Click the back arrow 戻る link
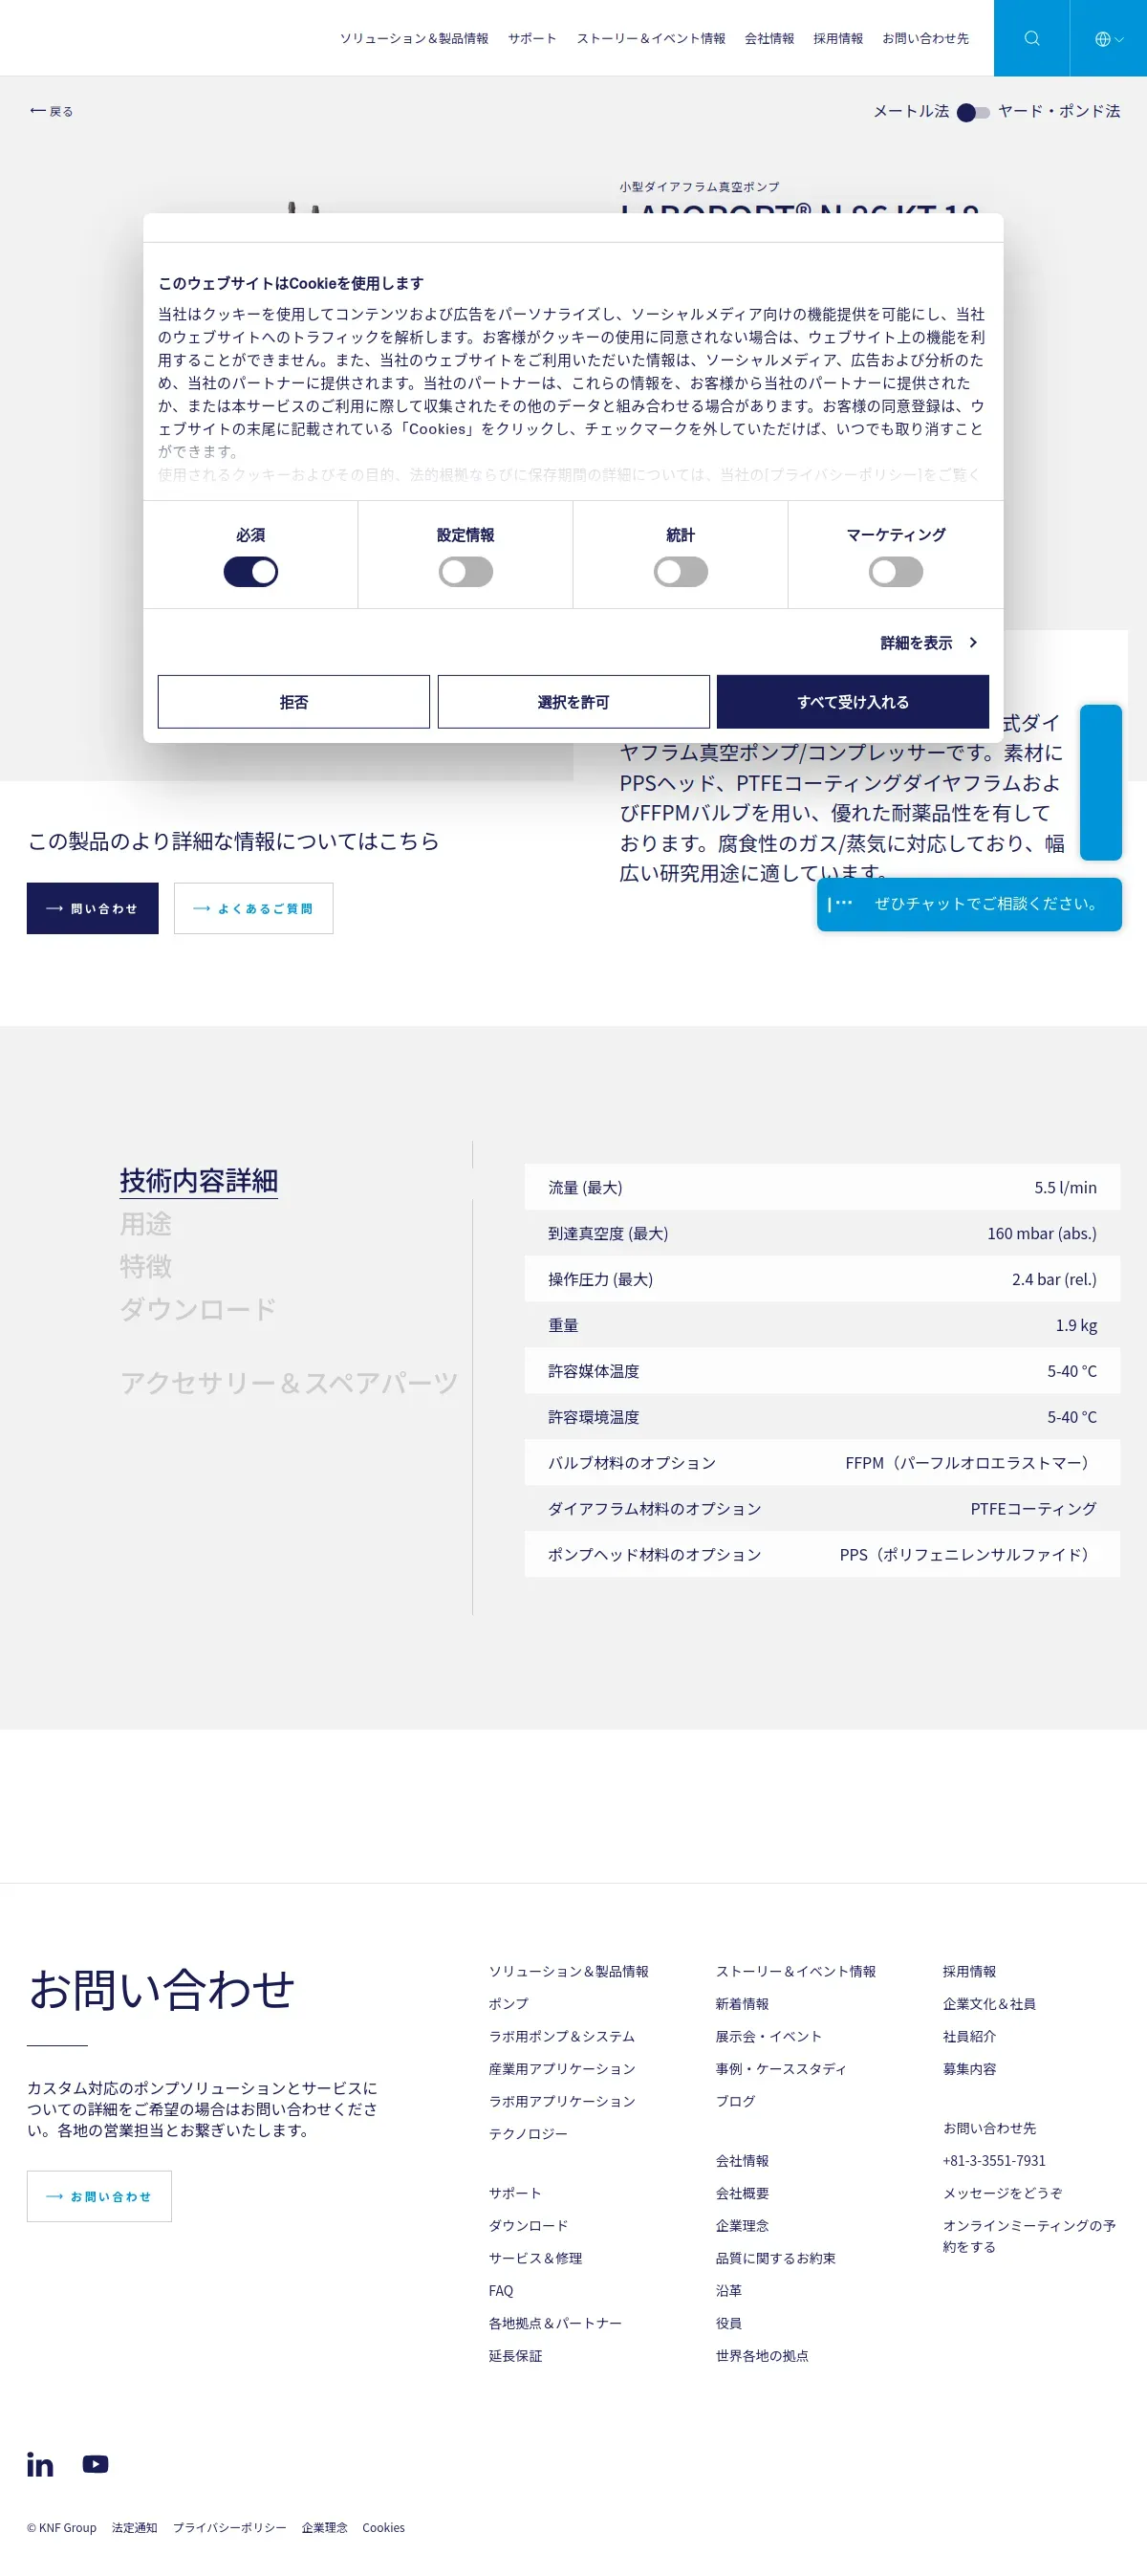 click(51, 111)
